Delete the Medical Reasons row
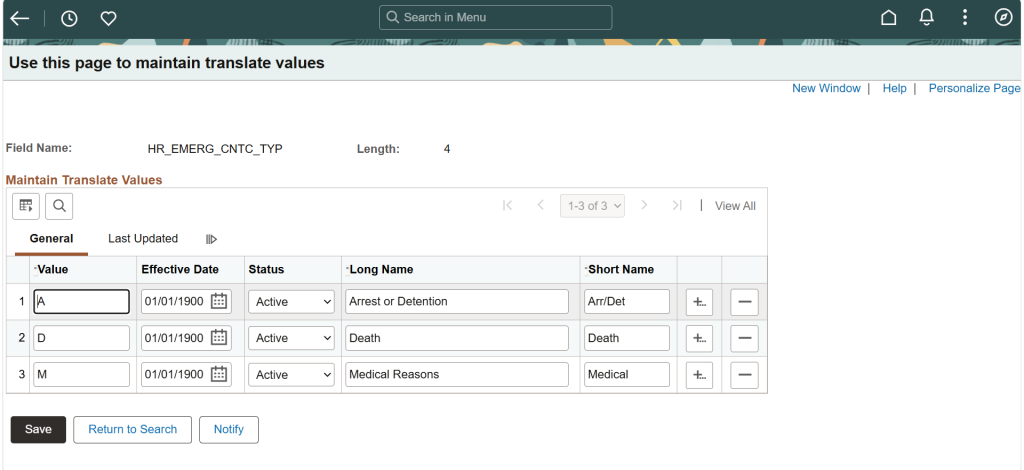Screen dimensions: 1024x470 pos(744,375)
